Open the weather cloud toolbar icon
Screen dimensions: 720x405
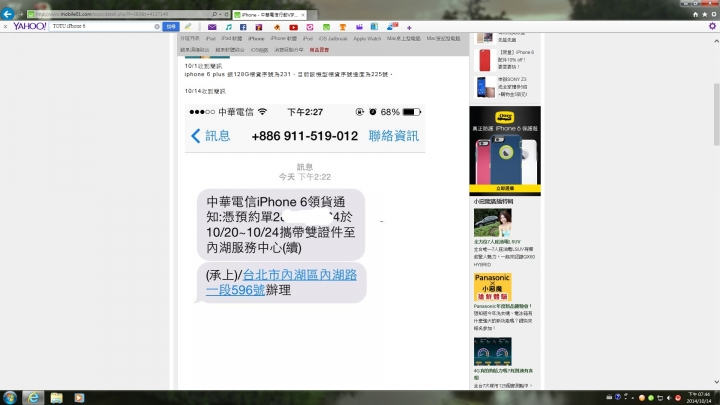[392, 26]
